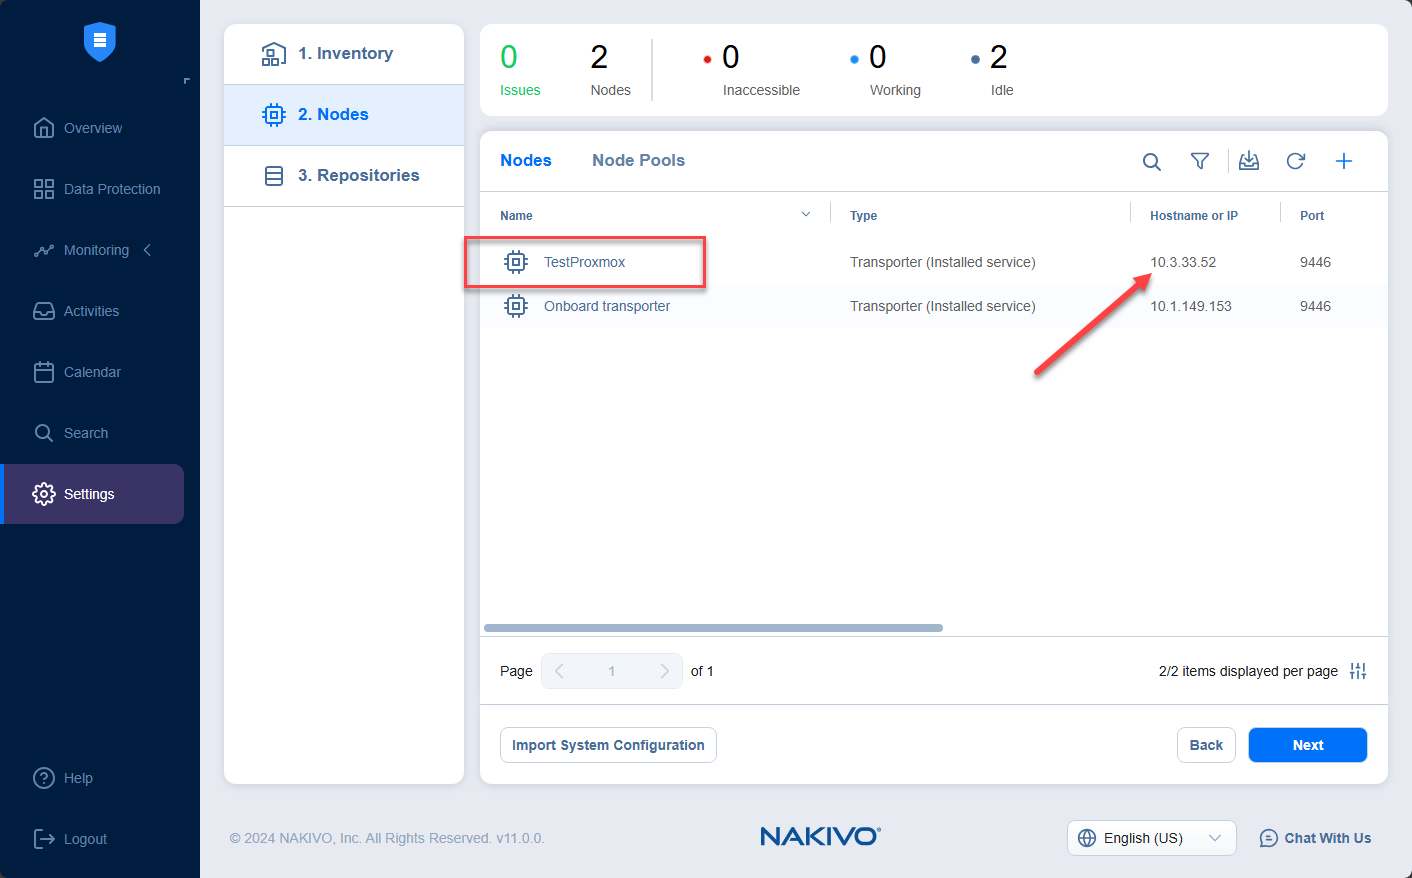Click the TestProxmox transporter icon
The image size is (1412, 878).
coord(516,262)
